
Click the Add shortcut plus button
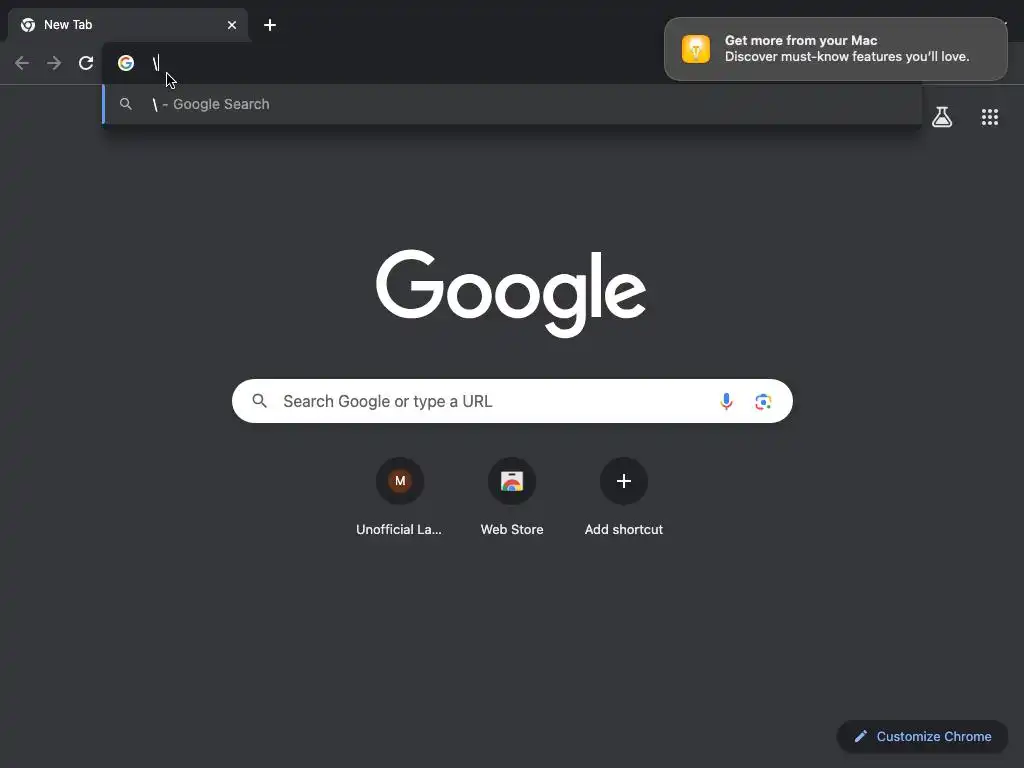tap(624, 481)
